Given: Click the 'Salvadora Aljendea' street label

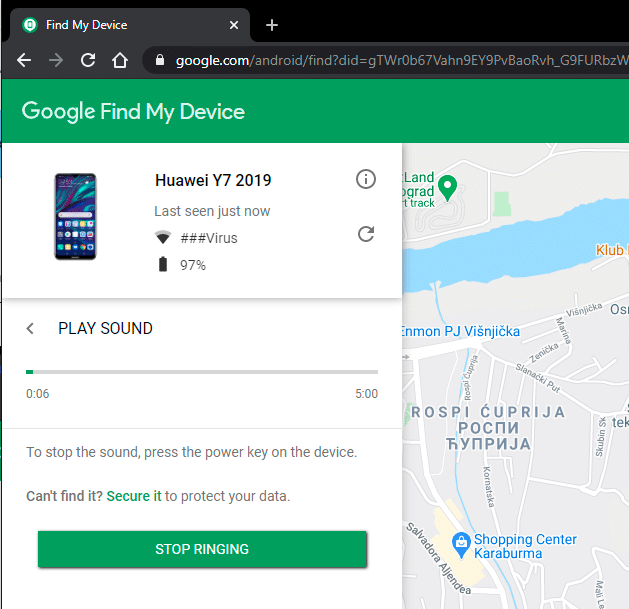Looking at the screenshot, I should (x=438, y=558).
